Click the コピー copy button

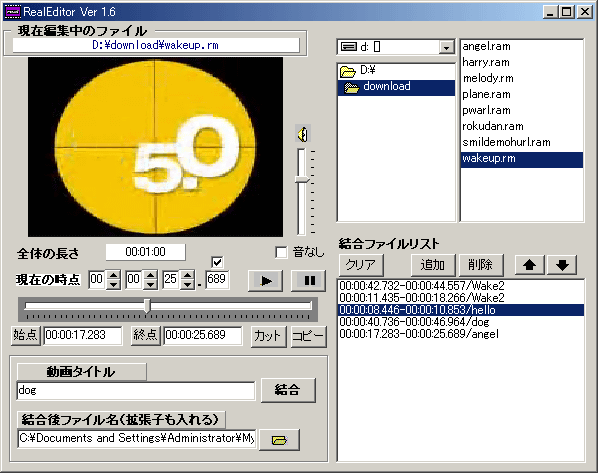(308, 336)
